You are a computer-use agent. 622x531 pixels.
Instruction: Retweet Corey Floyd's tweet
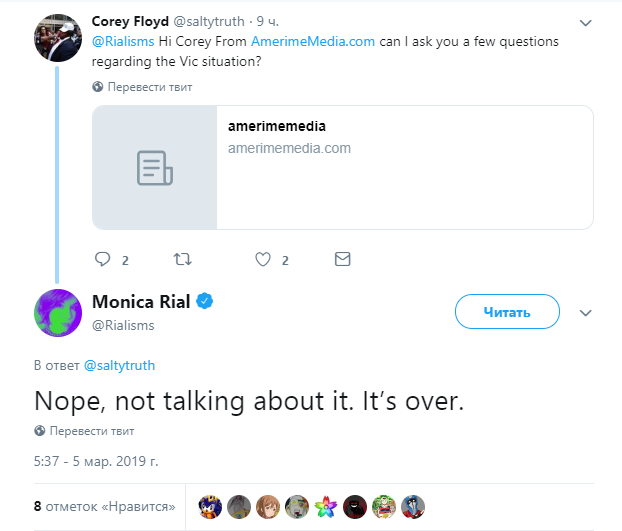click(183, 259)
